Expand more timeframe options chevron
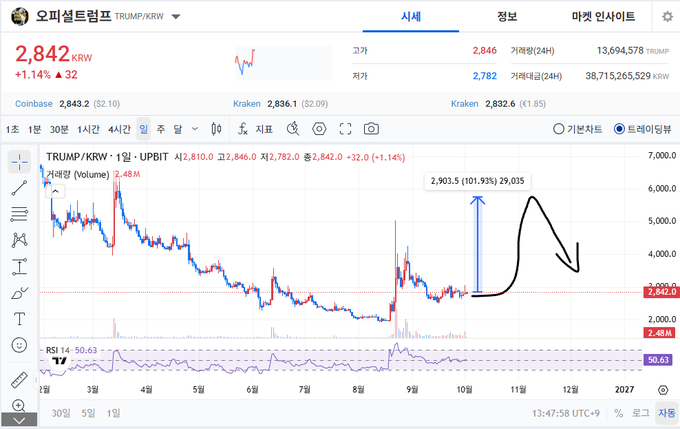Viewport: 680px width, 429px height. pyautogui.click(x=195, y=129)
